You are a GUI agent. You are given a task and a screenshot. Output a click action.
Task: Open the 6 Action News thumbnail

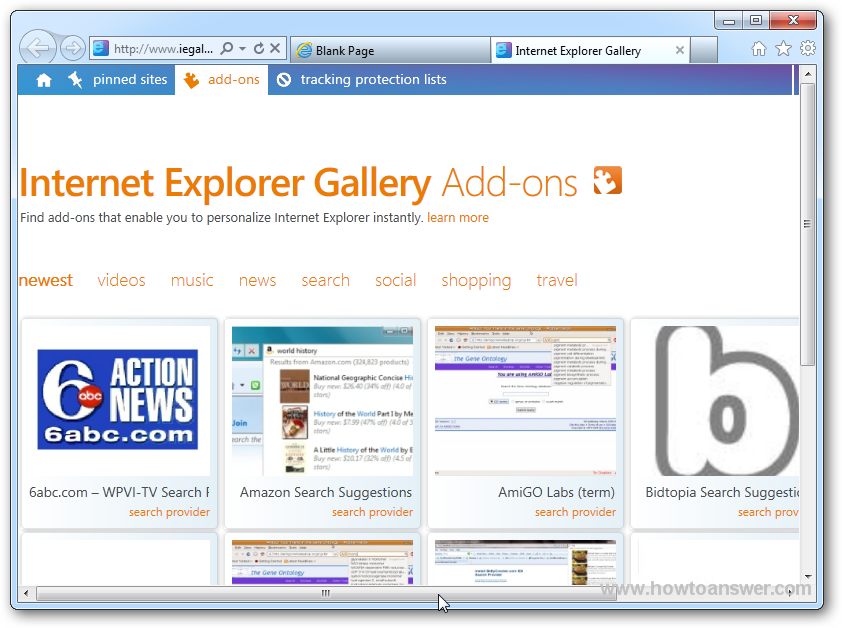click(x=118, y=400)
